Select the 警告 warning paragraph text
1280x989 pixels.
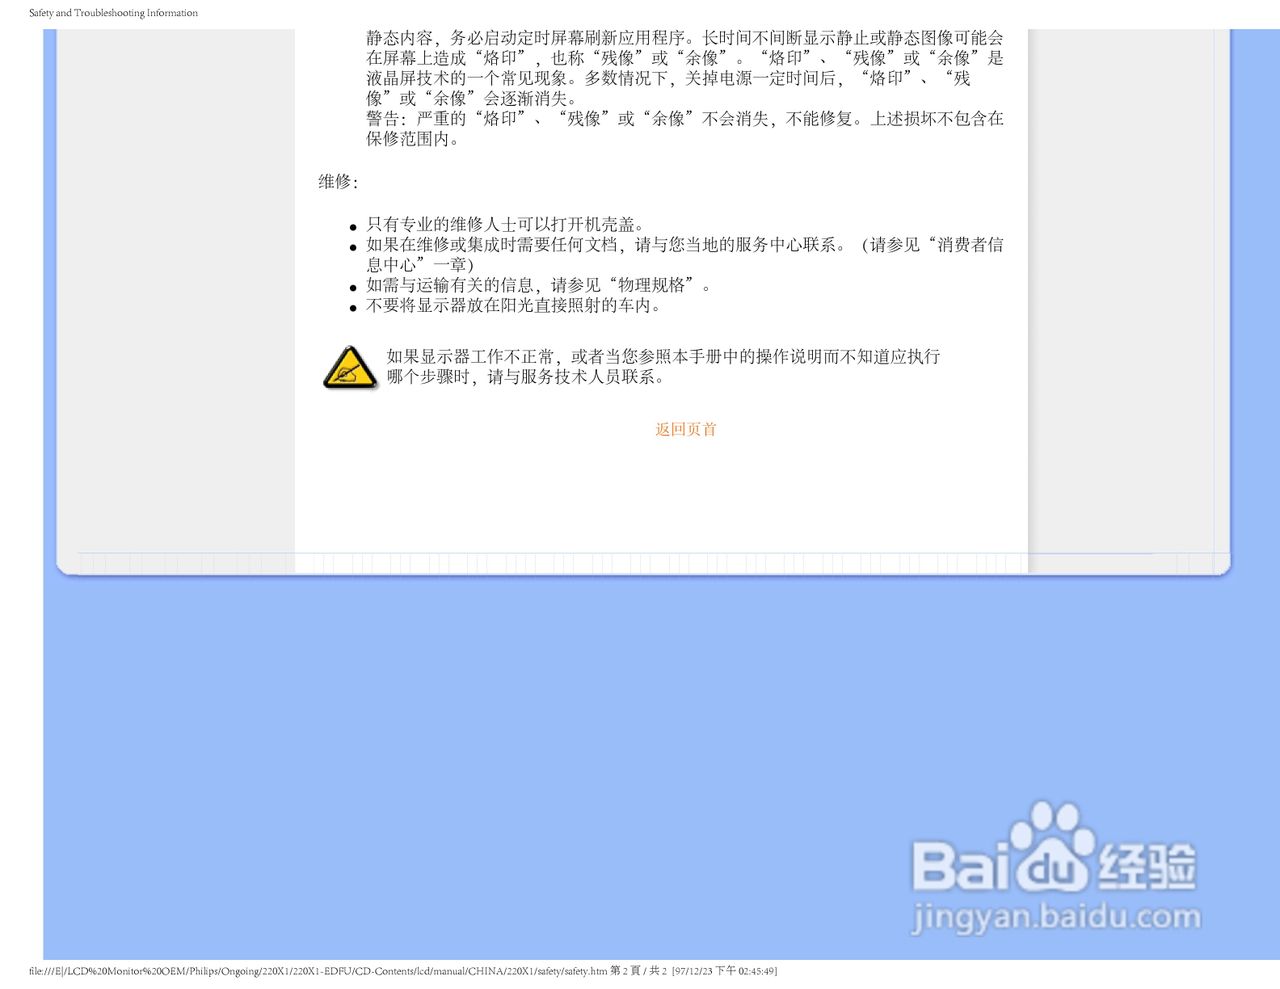pos(685,127)
